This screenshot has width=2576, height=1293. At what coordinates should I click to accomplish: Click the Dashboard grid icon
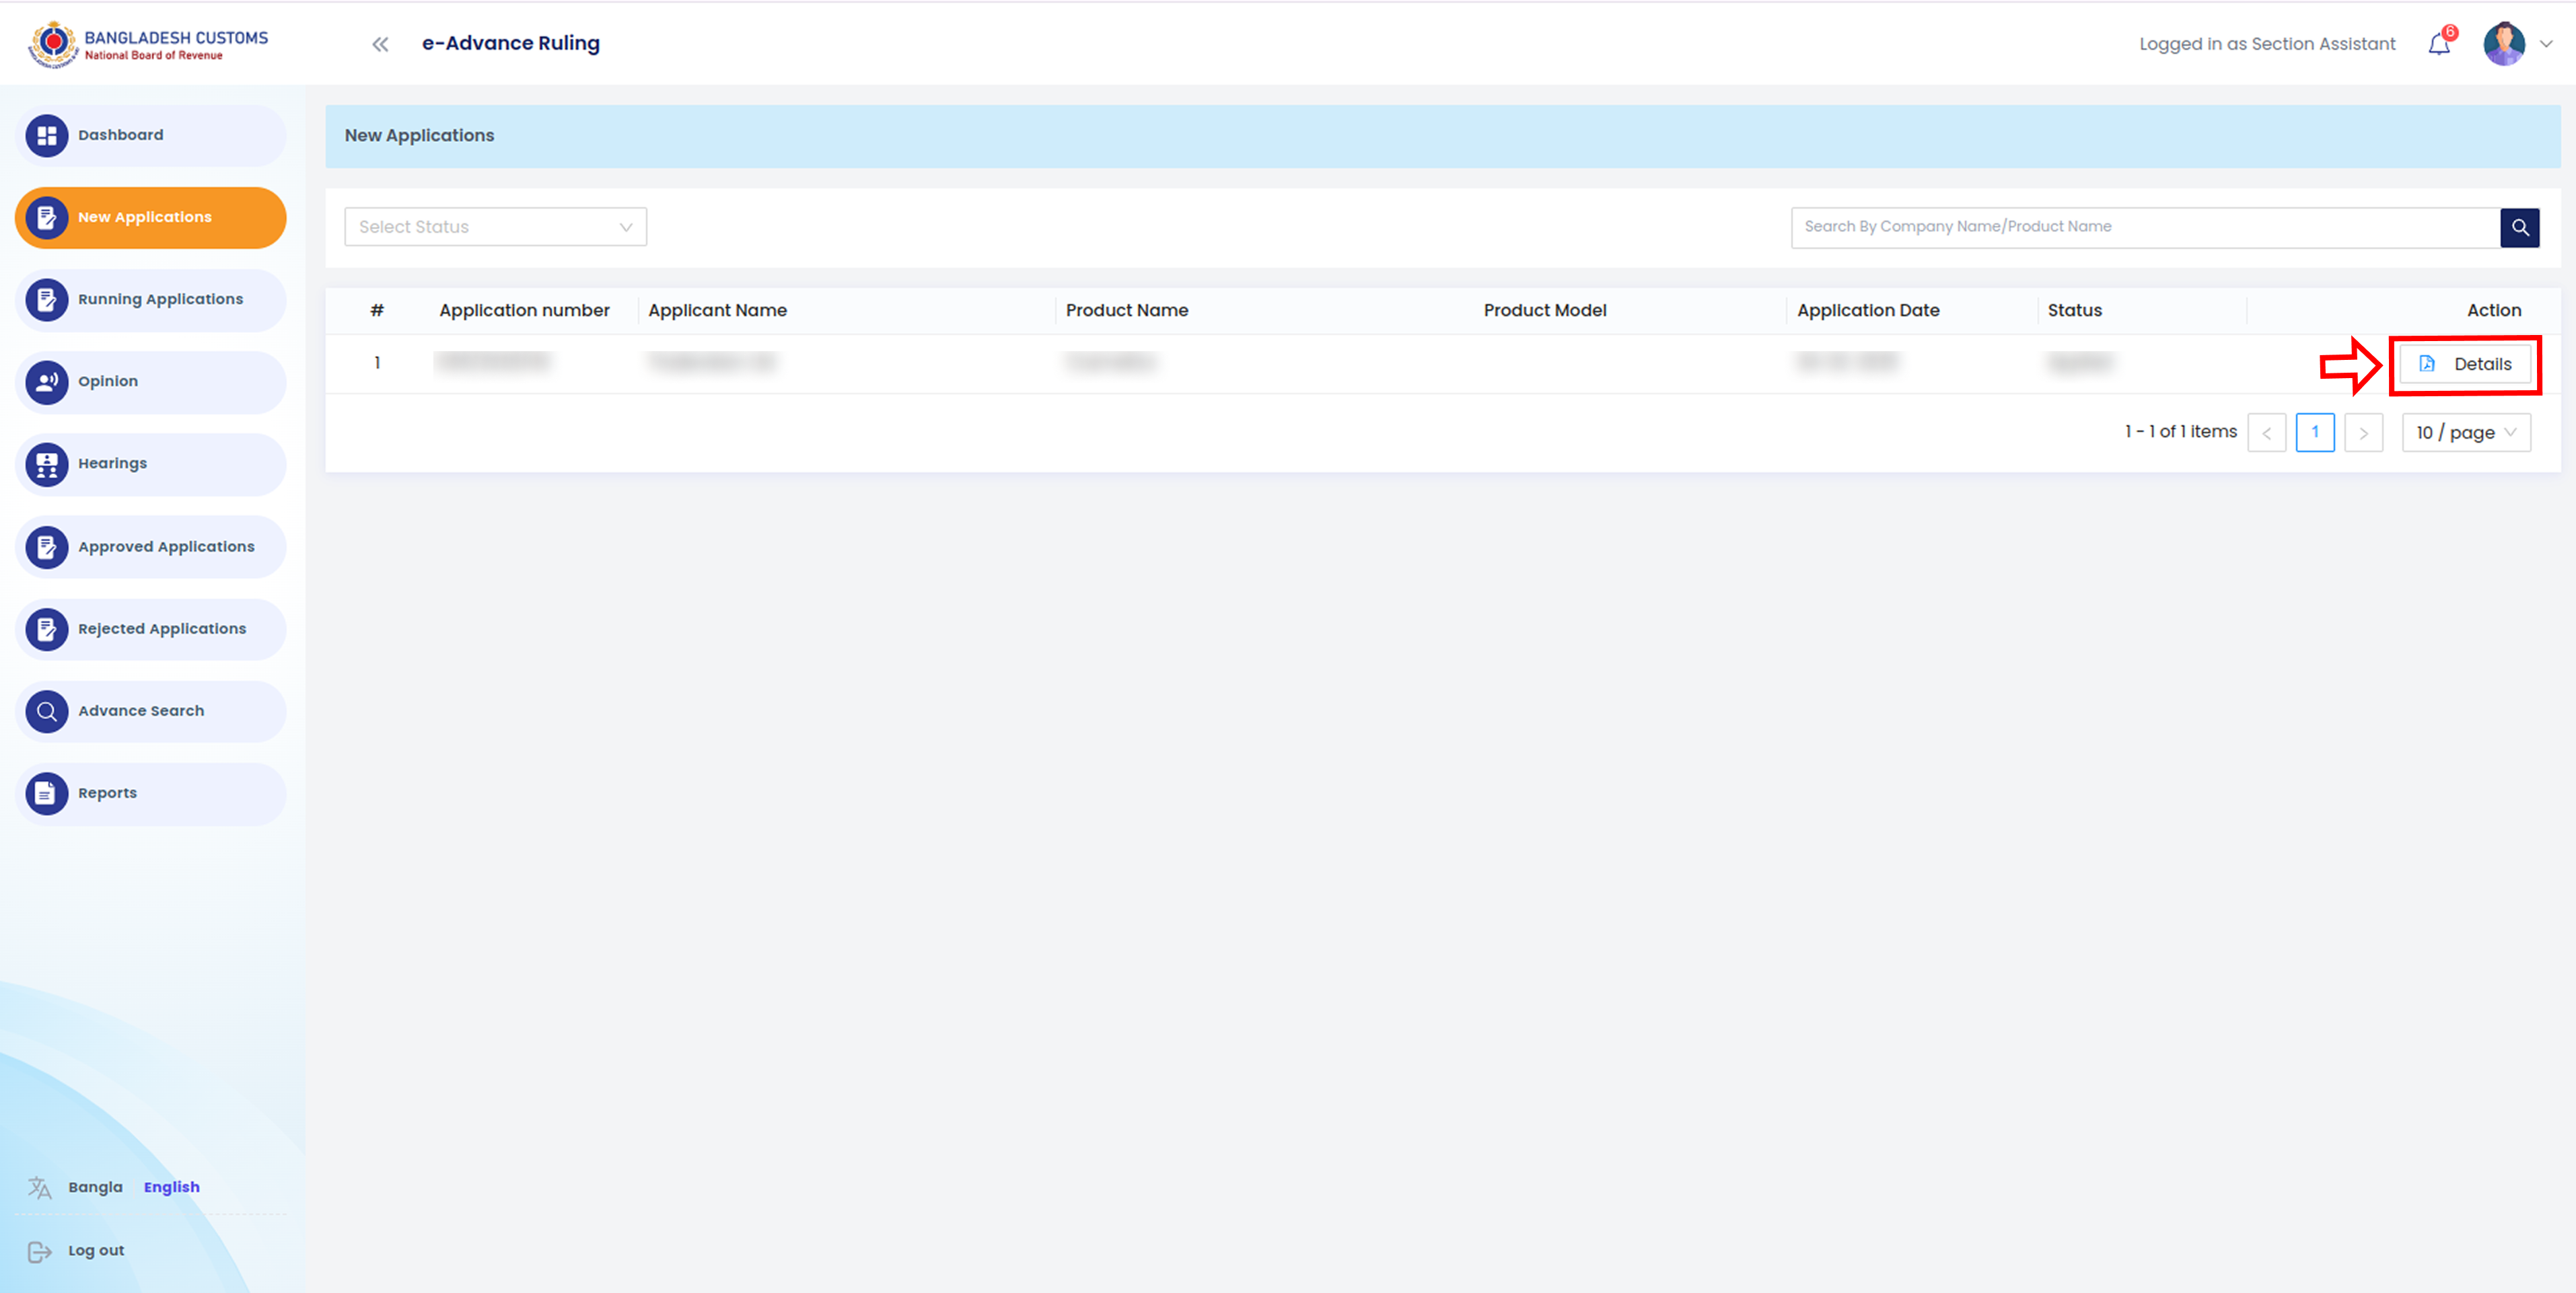[46, 136]
